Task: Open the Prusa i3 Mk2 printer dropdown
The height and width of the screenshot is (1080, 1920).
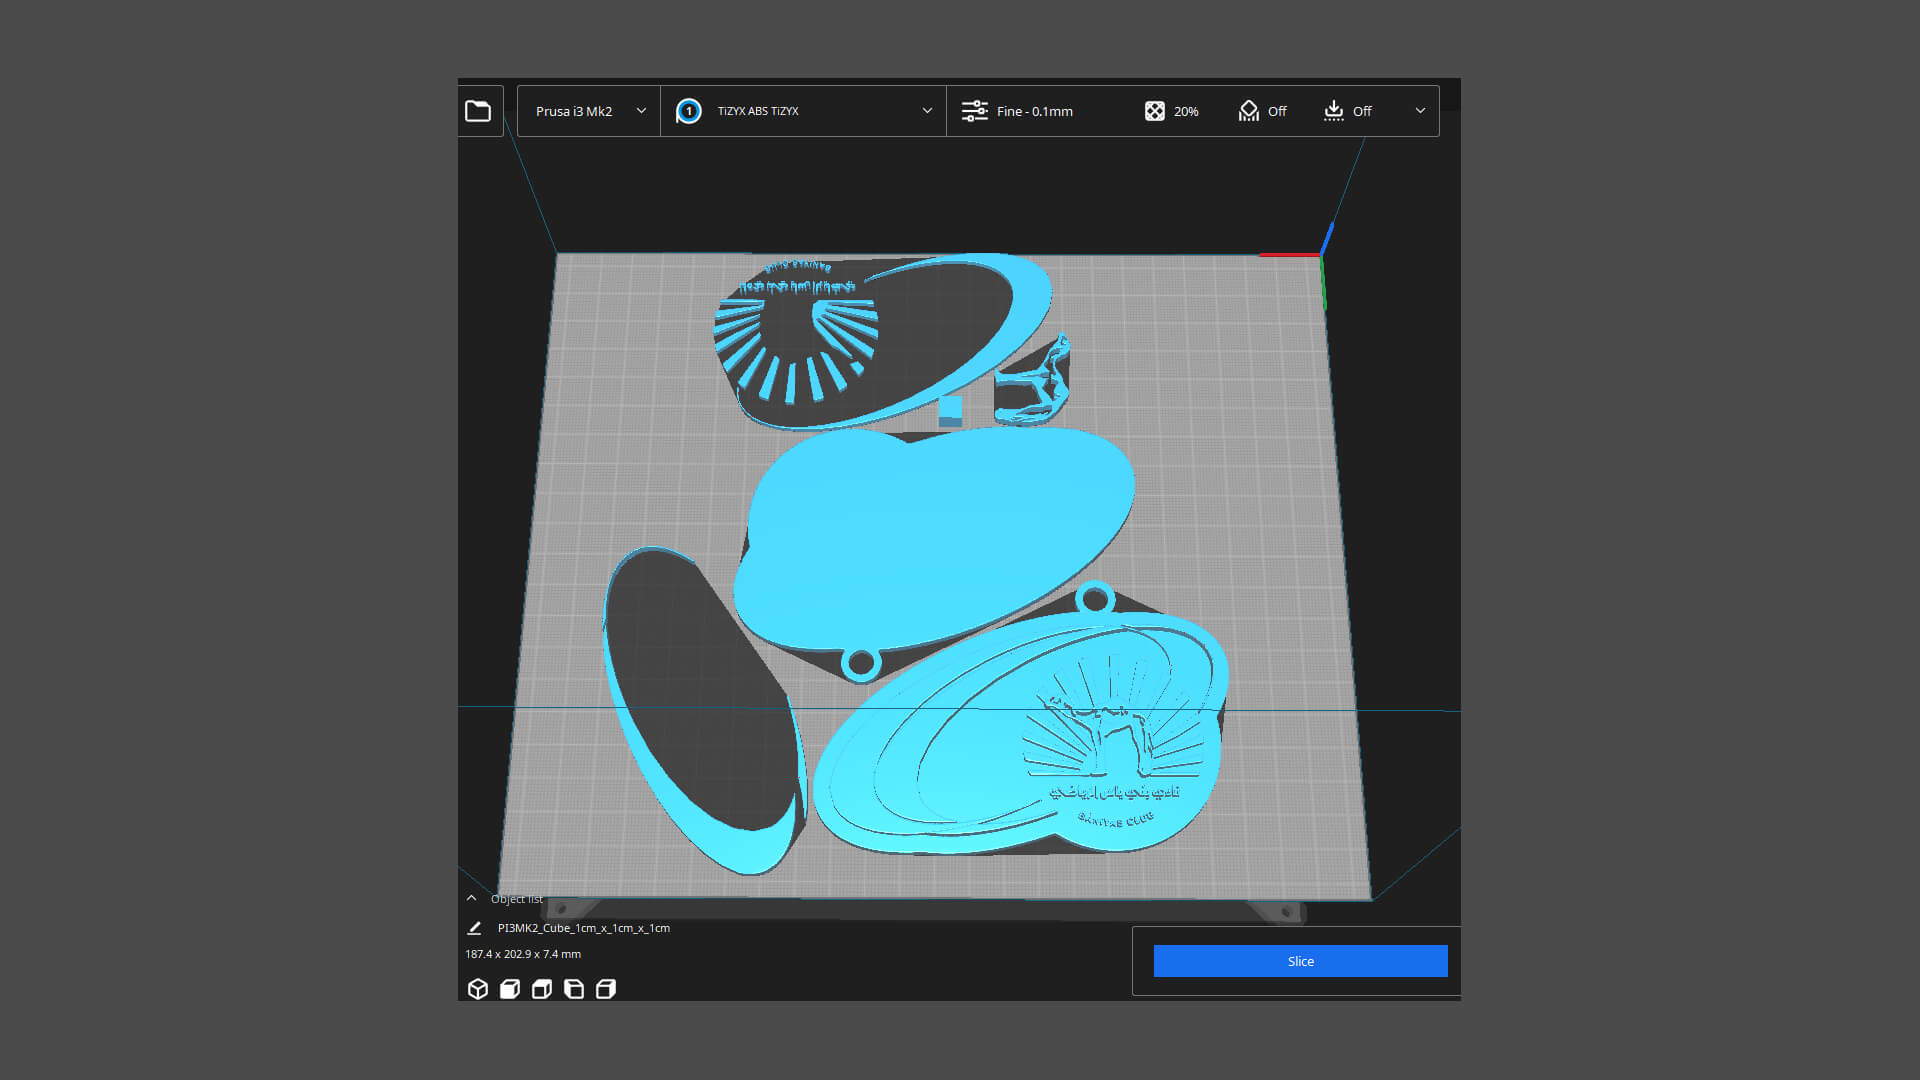Action: point(589,111)
